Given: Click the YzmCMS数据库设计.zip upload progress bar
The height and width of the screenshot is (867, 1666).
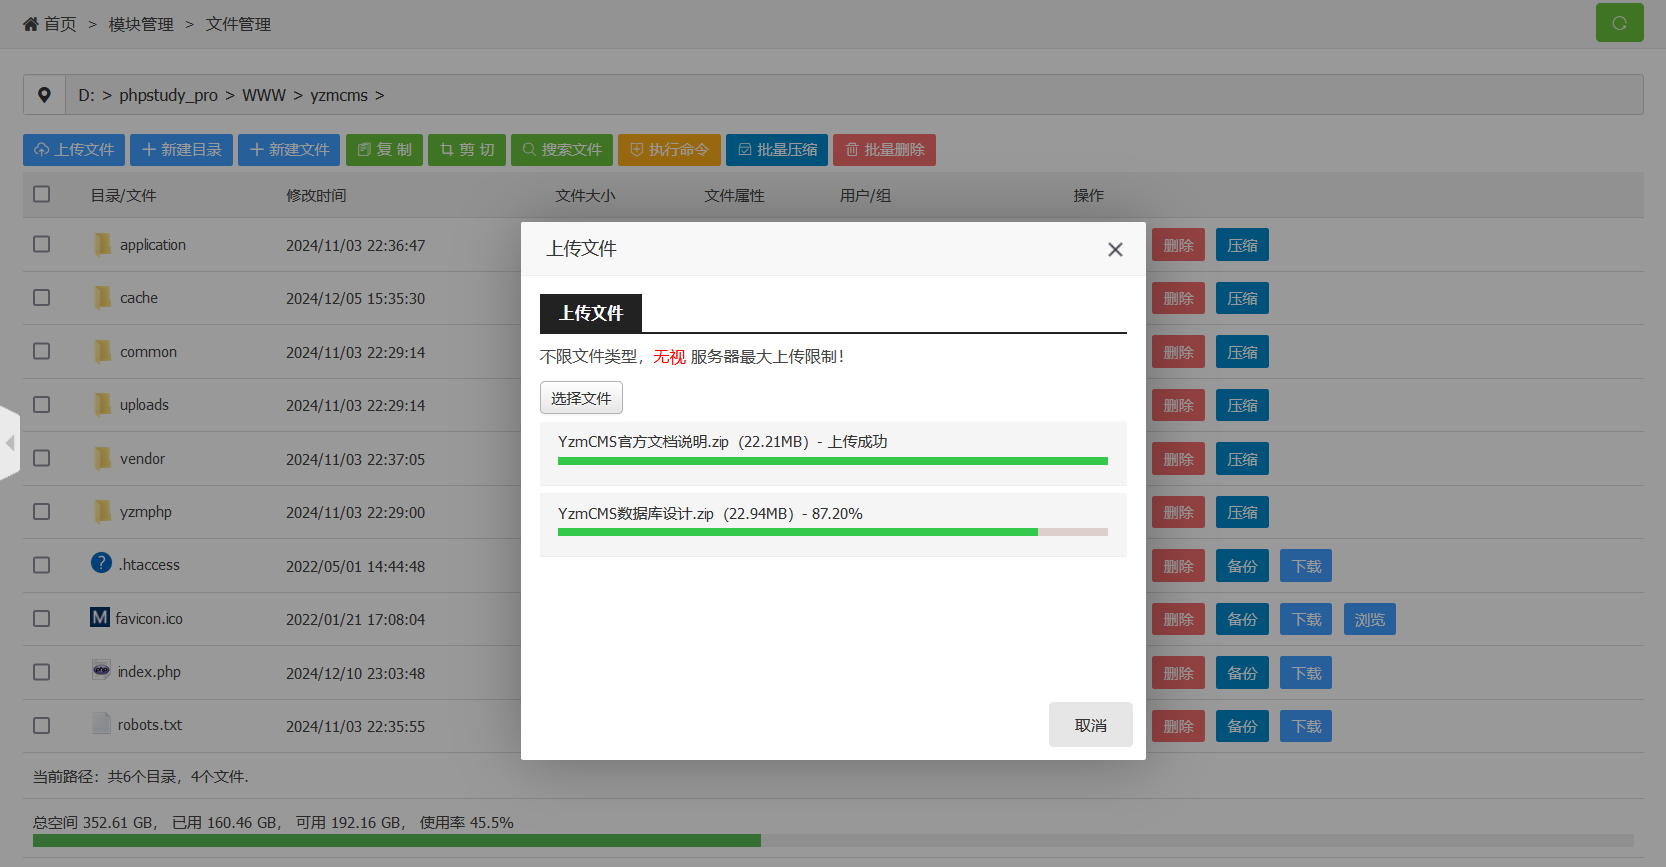Looking at the screenshot, I should [832, 532].
